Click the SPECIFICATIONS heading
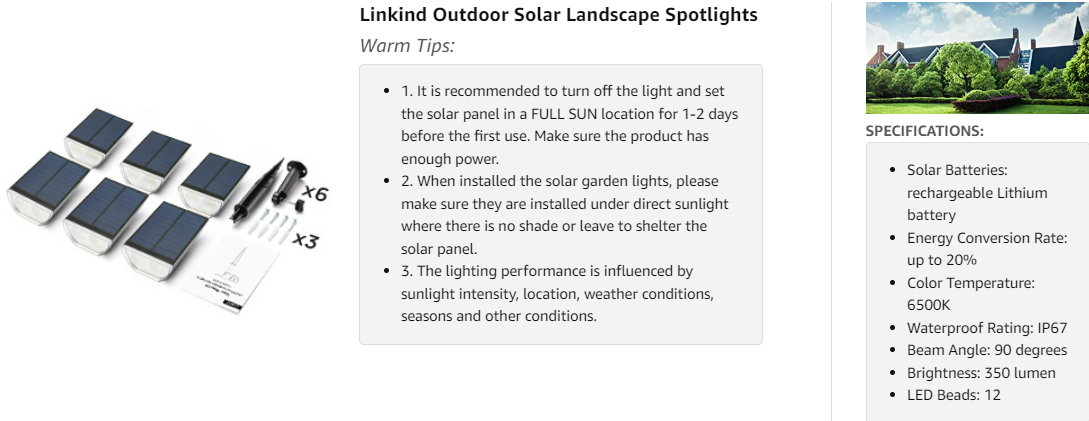This screenshot has width=1089, height=421. click(924, 131)
